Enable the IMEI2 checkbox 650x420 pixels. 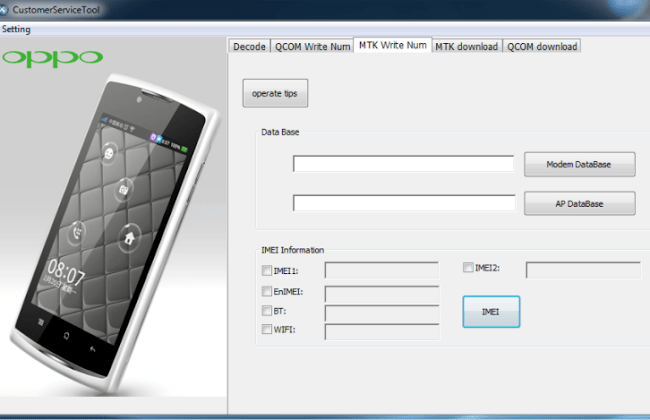click(x=468, y=267)
